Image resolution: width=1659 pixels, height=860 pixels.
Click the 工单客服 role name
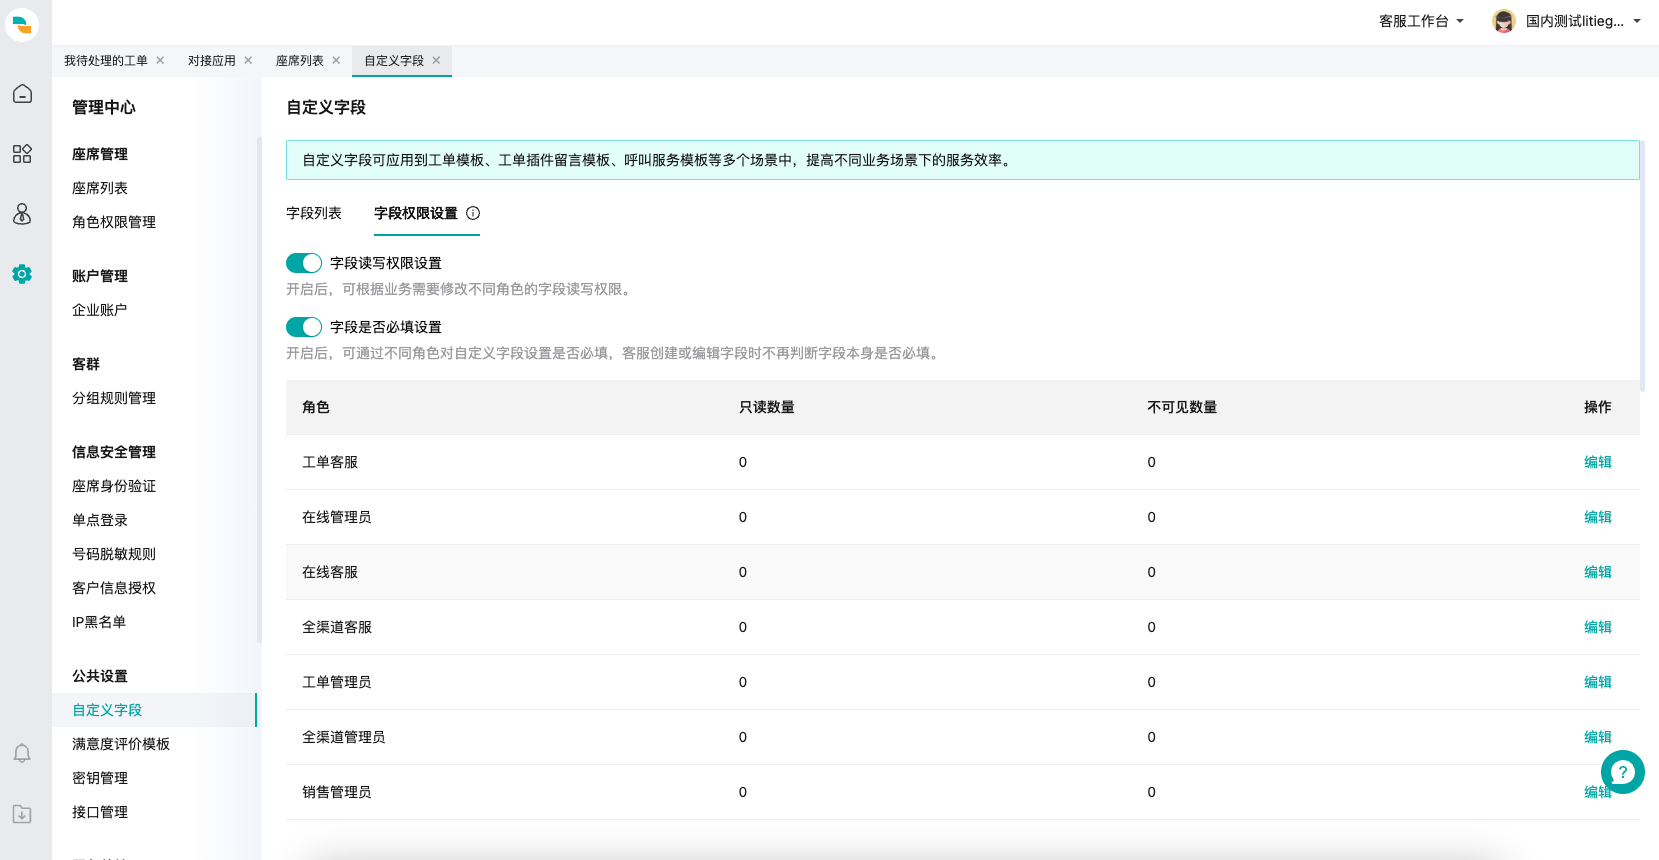pos(330,462)
